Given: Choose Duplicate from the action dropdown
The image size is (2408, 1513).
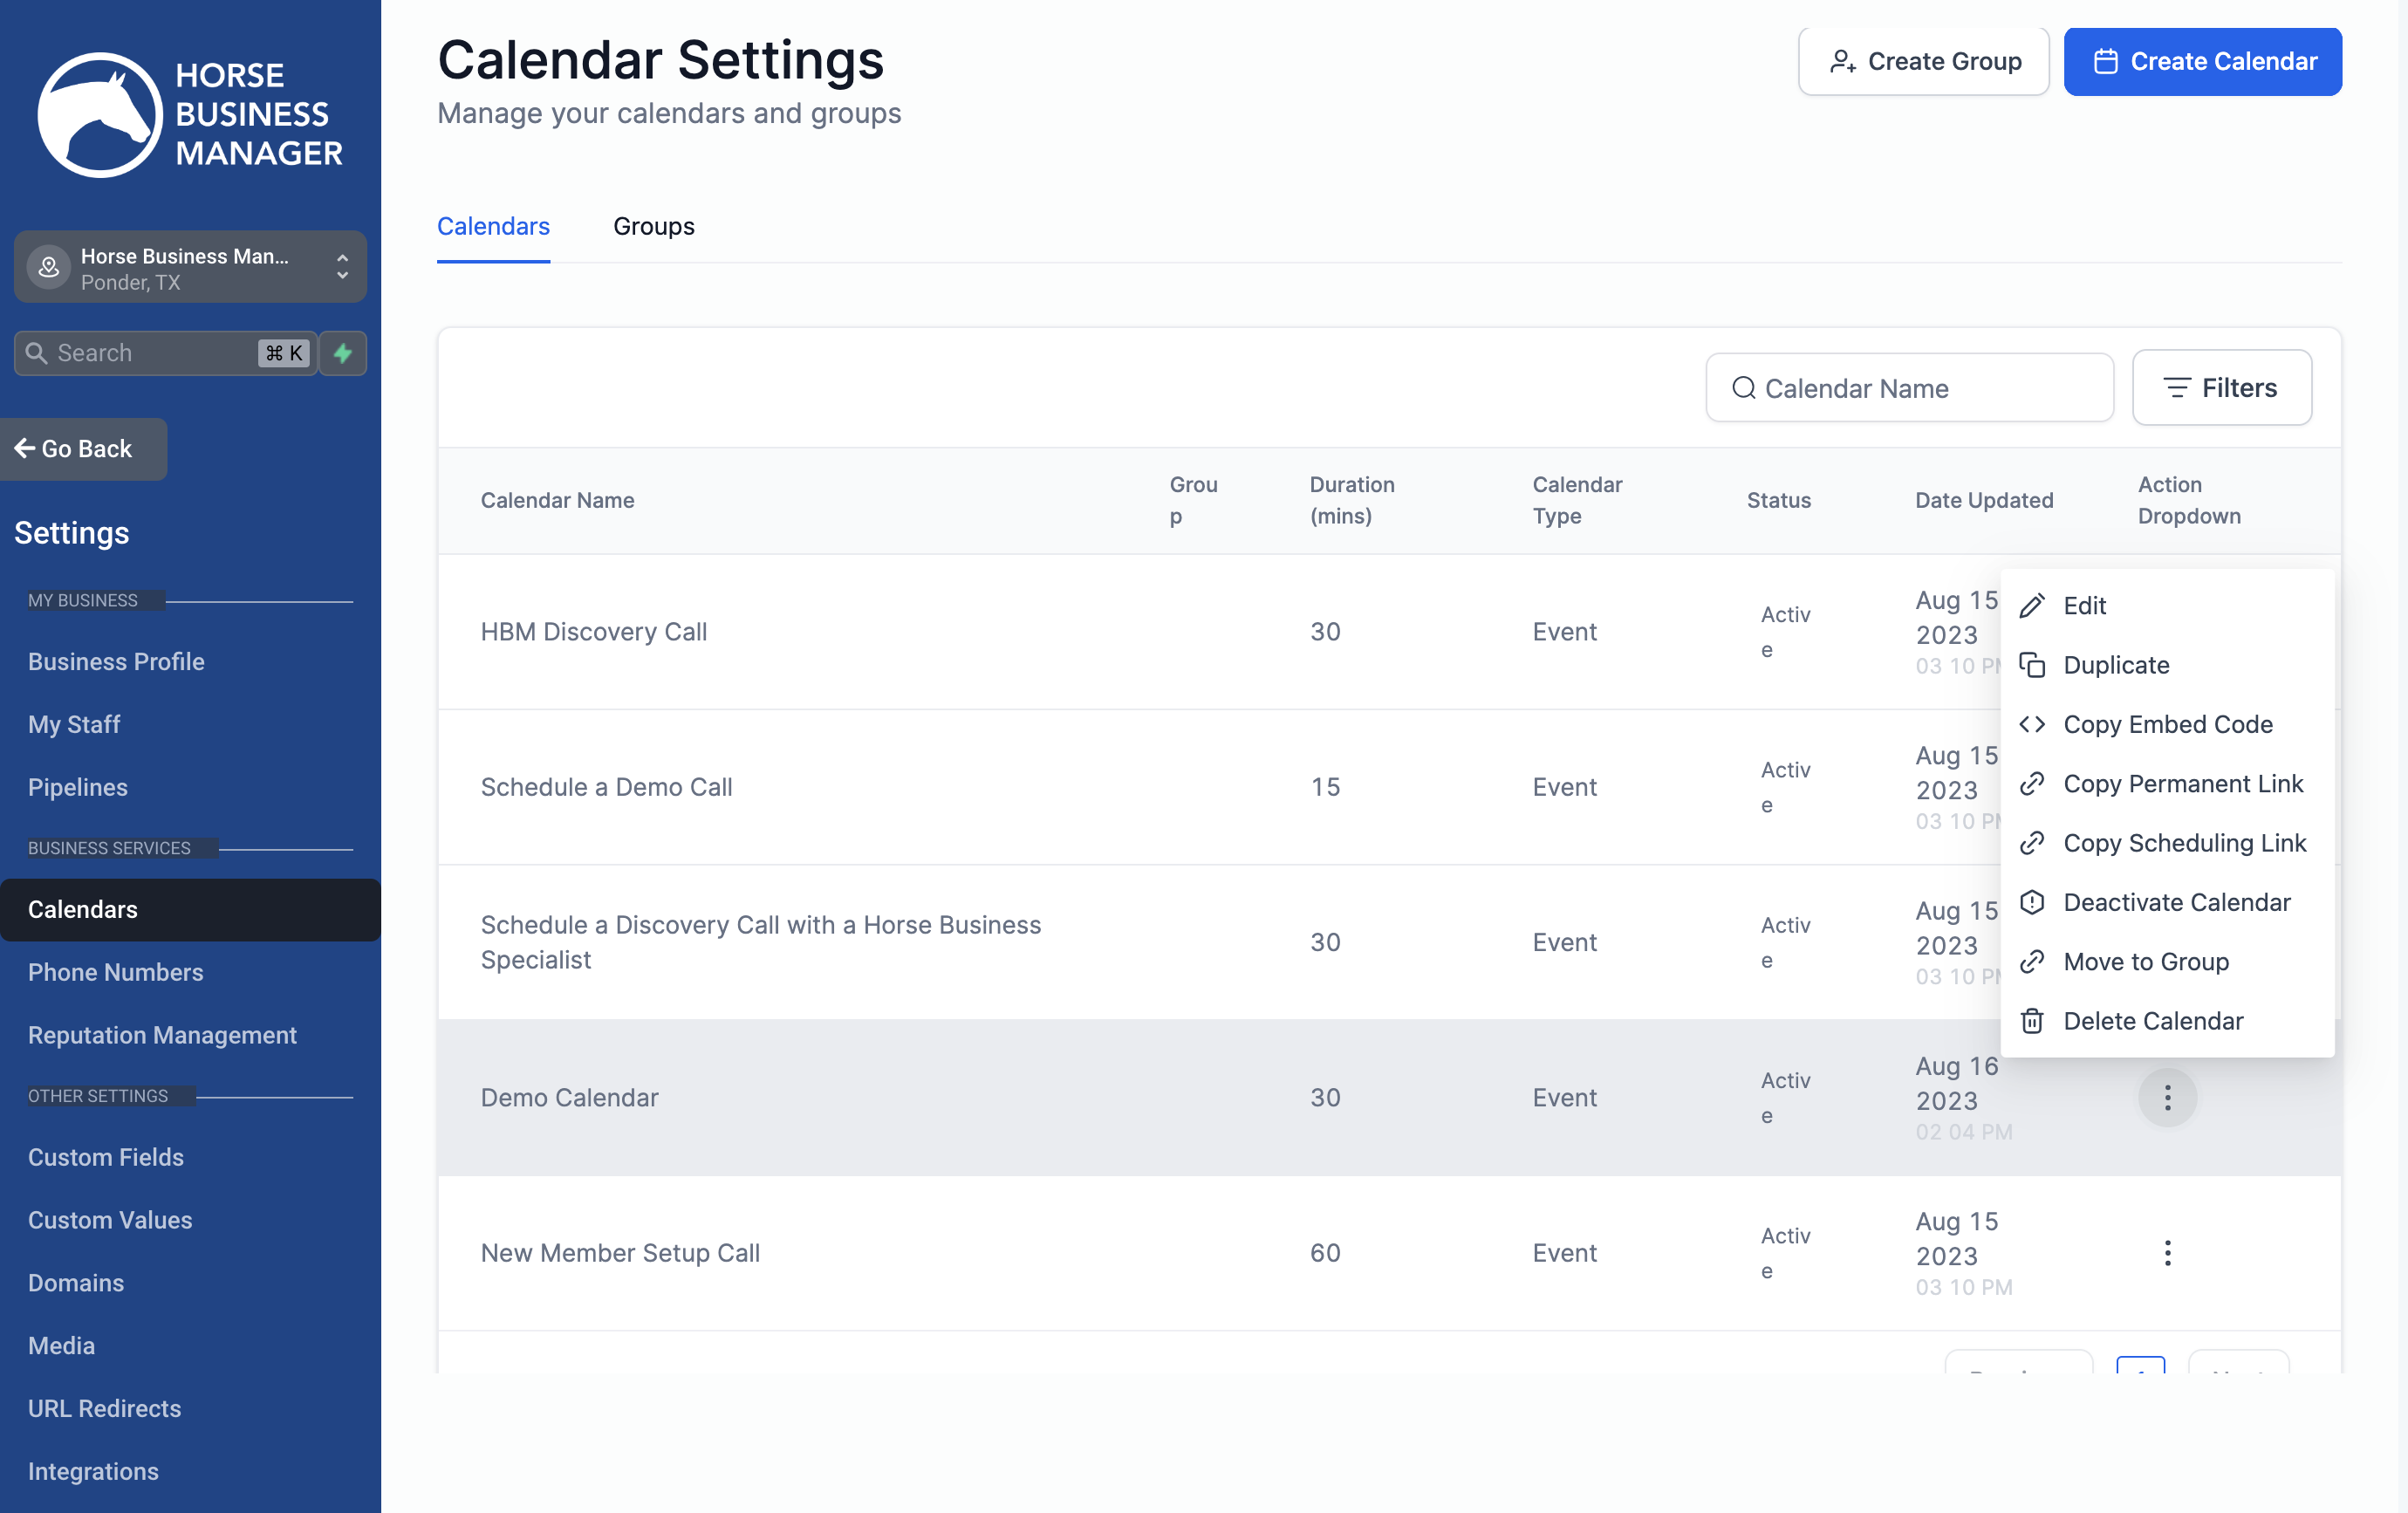Looking at the screenshot, I should click(2167, 664).
